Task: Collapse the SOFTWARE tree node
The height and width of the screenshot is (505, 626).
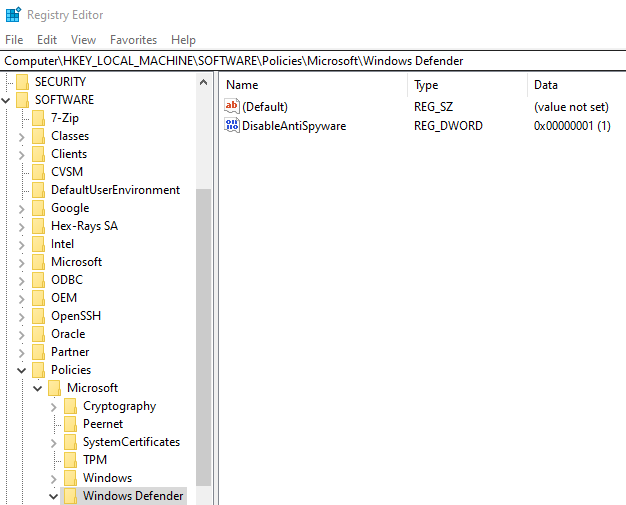Action: [7, 100]
